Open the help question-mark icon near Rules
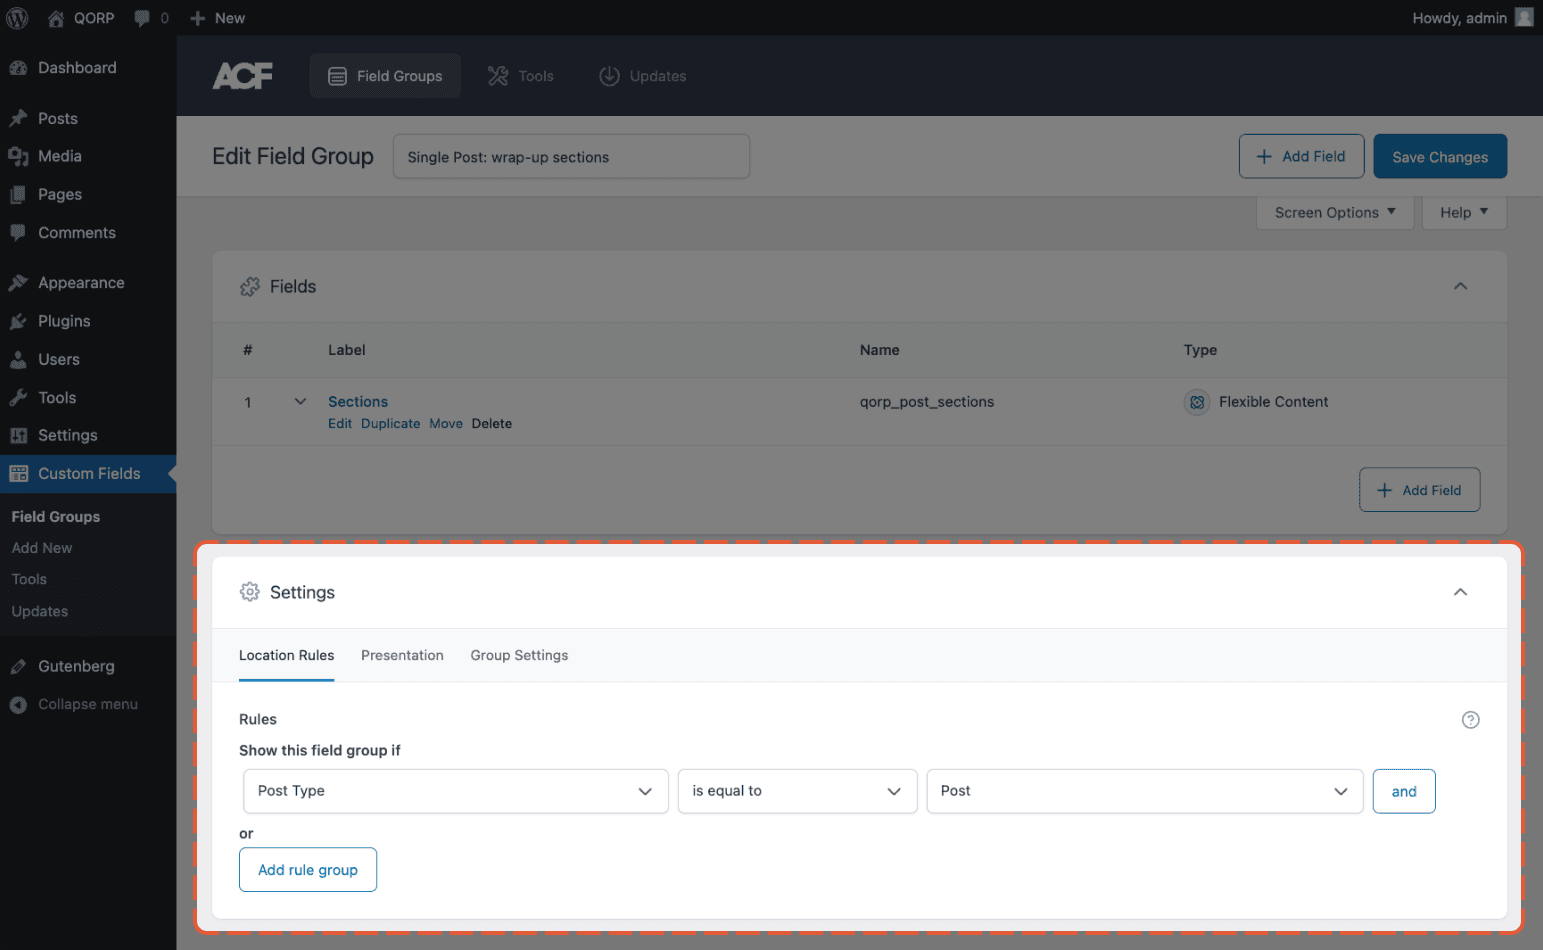The height and width of the screenshot is (950, 1543). 1470,719
